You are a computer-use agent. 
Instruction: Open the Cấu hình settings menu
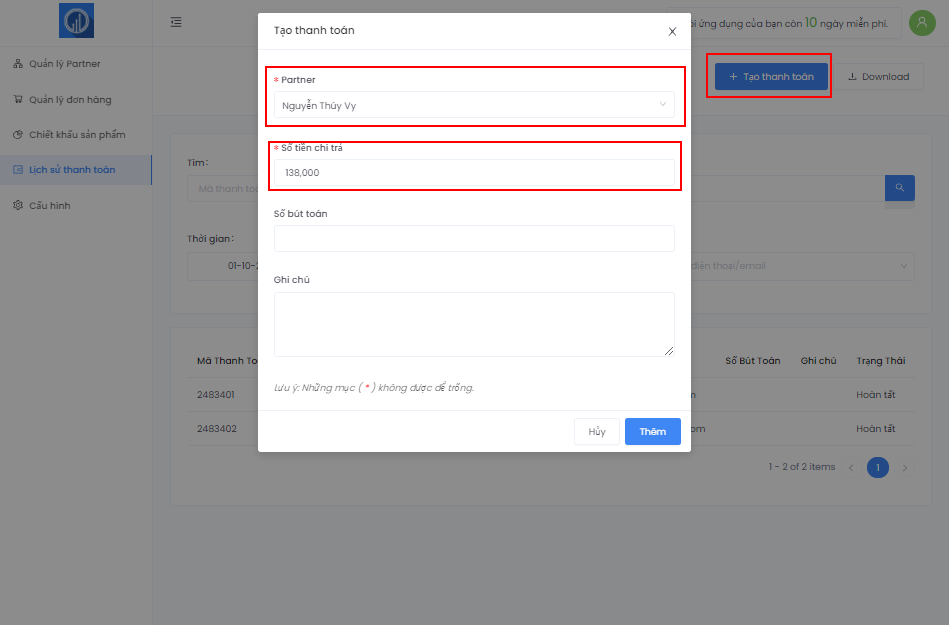coord(50,206)
